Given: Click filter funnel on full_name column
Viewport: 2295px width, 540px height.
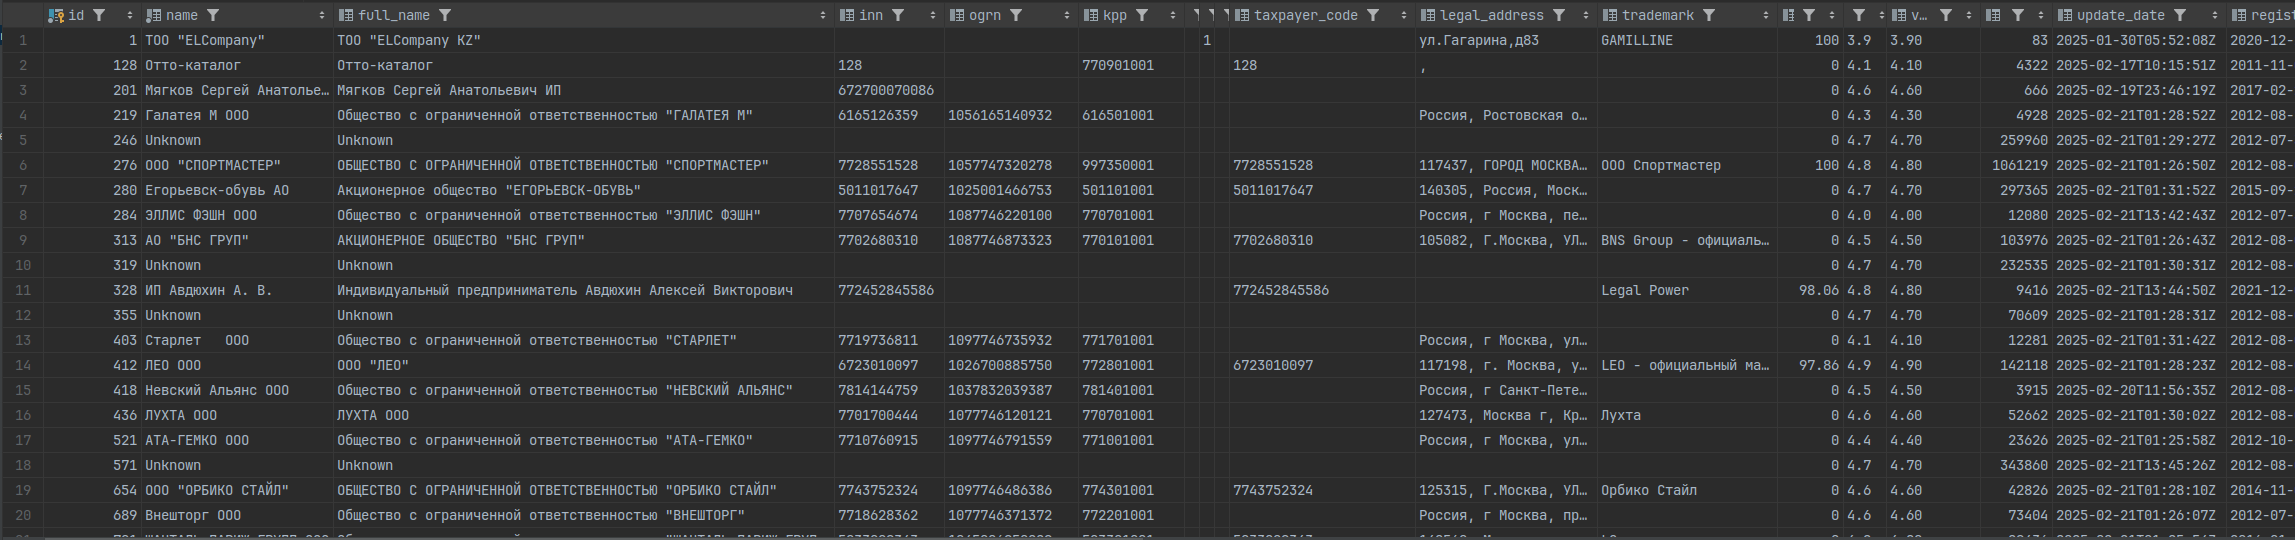Looking at the screenshot, I should click(x=445, y=15).
